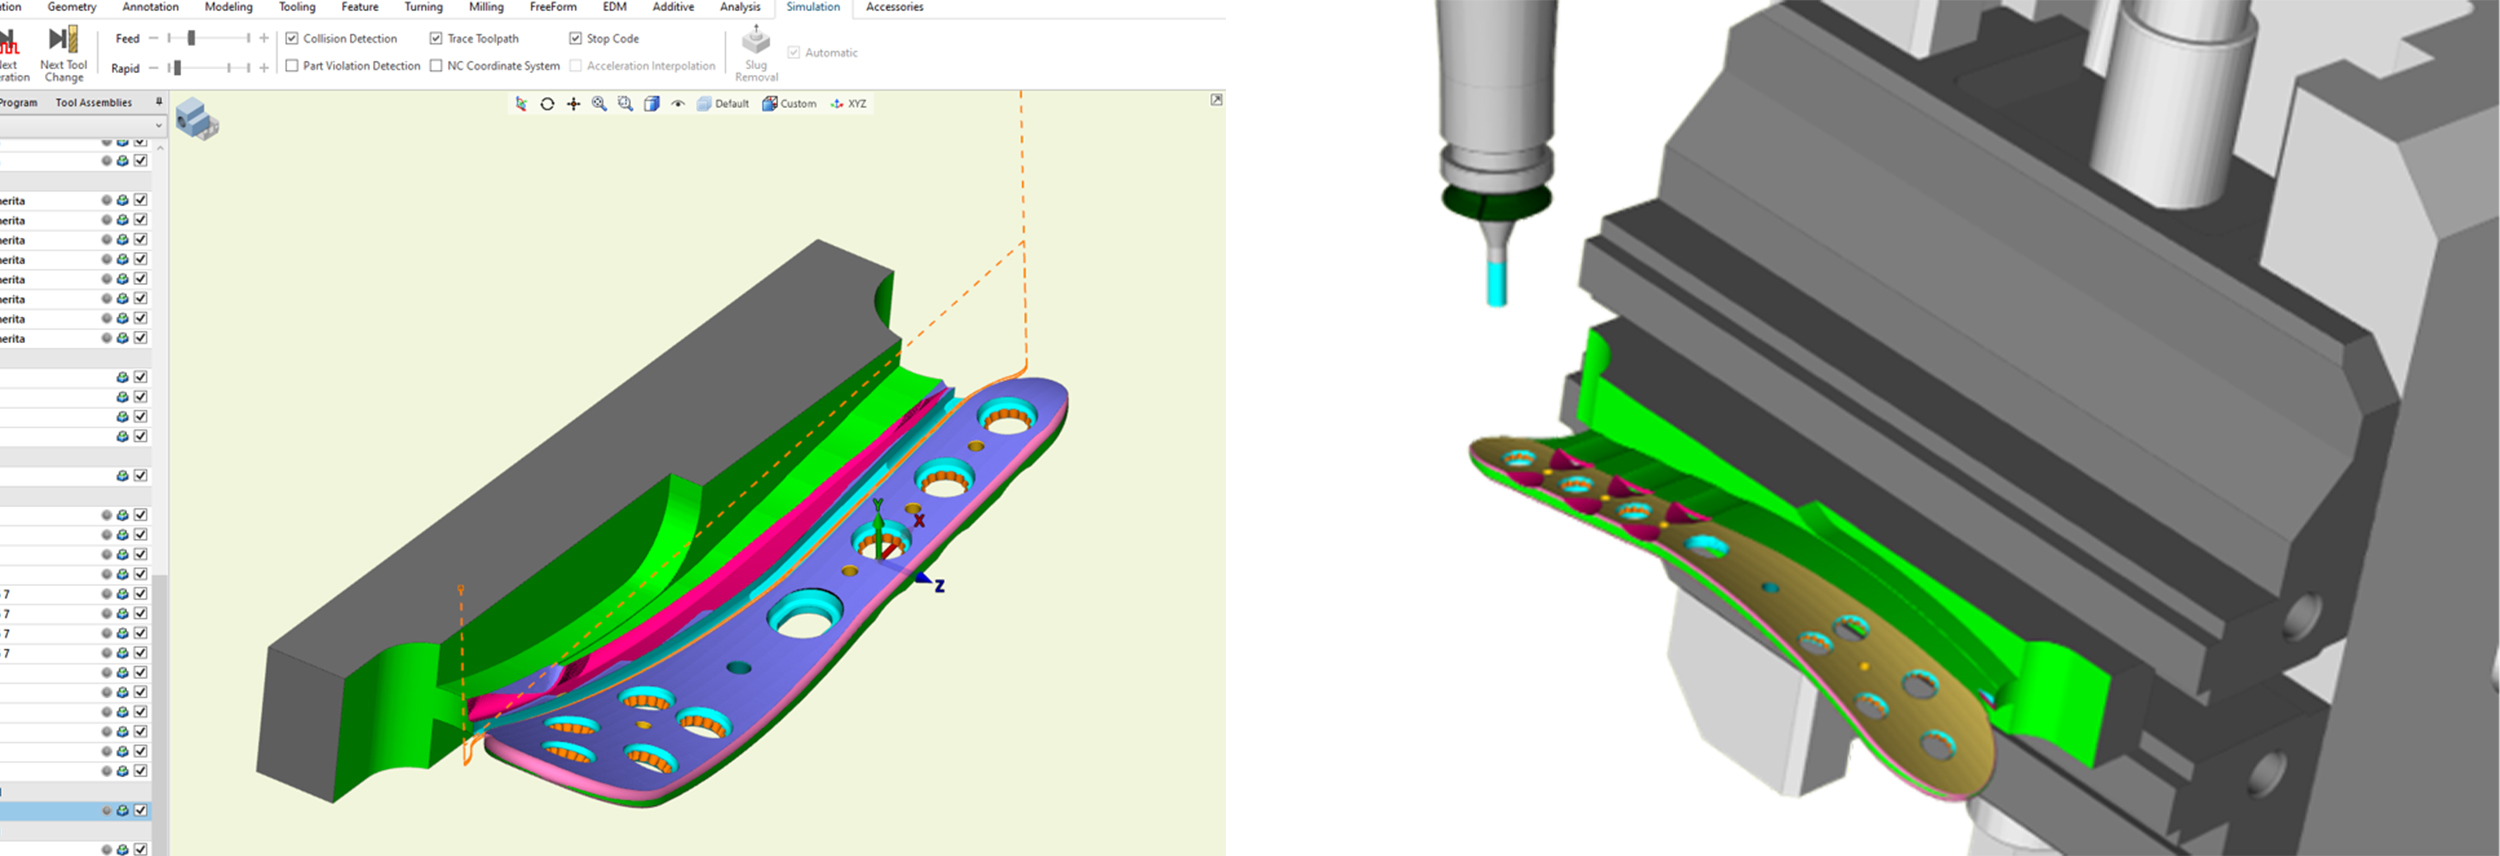This screenshot has width=2500, height=856.
Task: Activate the pan view crosshair icon
Action: [x=573, y=104]
